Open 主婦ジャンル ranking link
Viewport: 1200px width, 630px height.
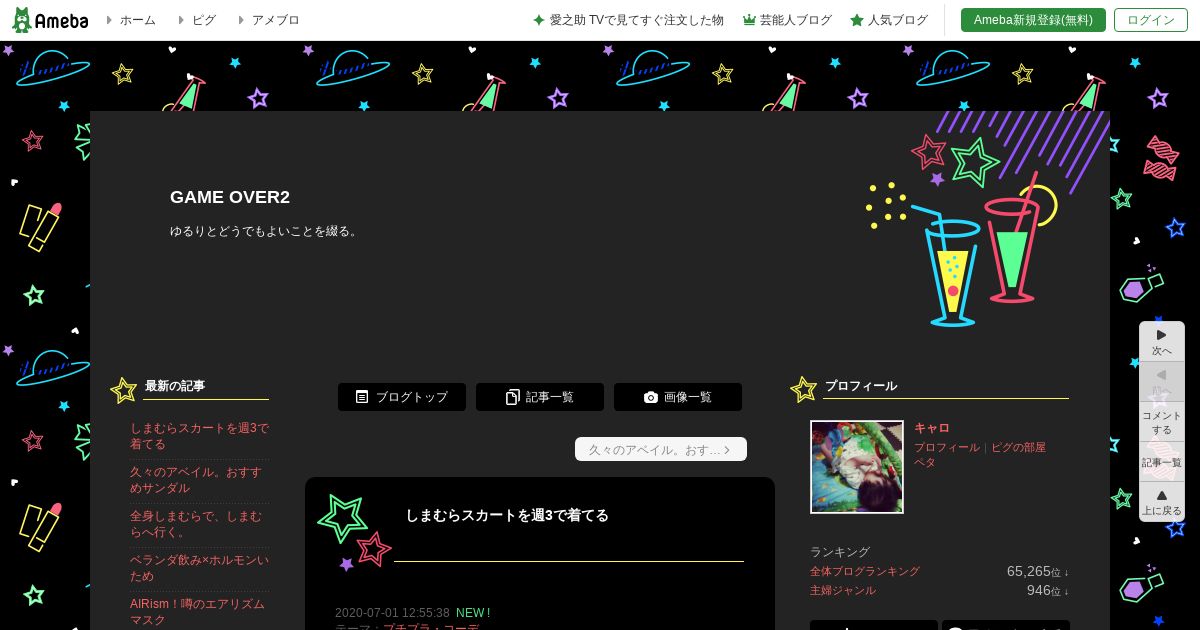tap(843, 590)
